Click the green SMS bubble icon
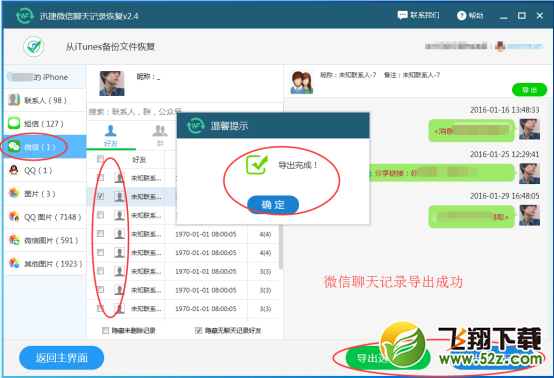Viewport: 554px width, 378px height. point(14,123)
